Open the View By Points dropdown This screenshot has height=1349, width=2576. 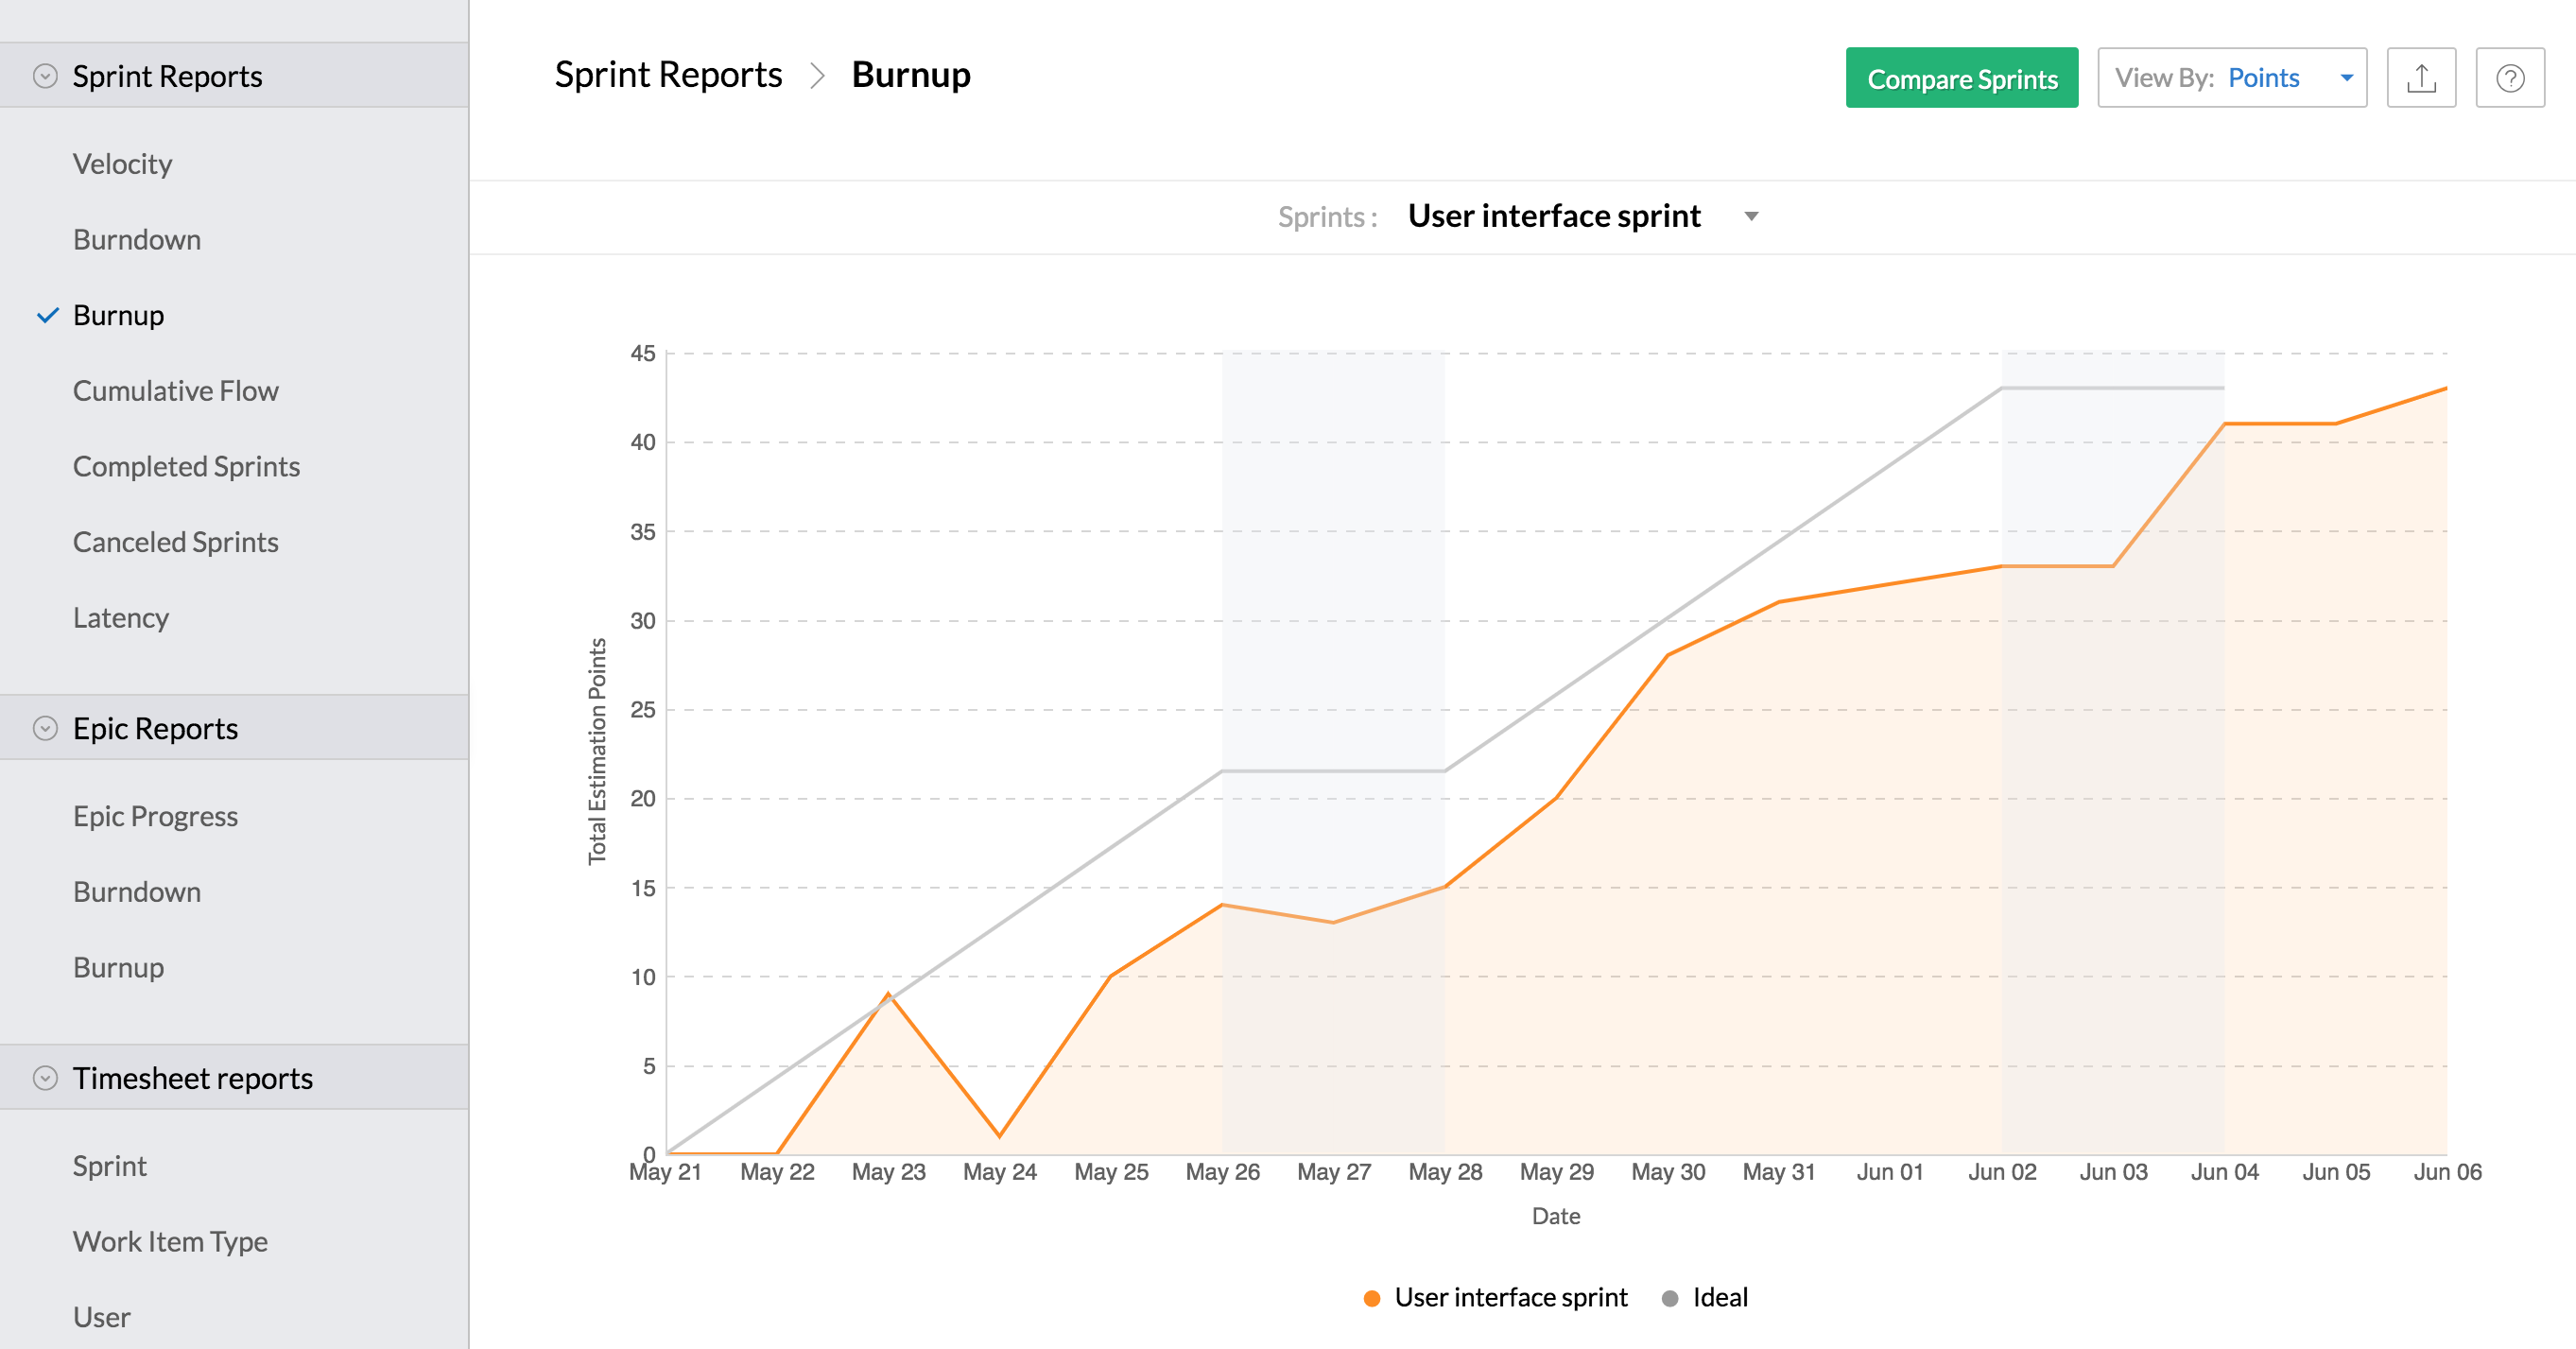coord(2232,78)
